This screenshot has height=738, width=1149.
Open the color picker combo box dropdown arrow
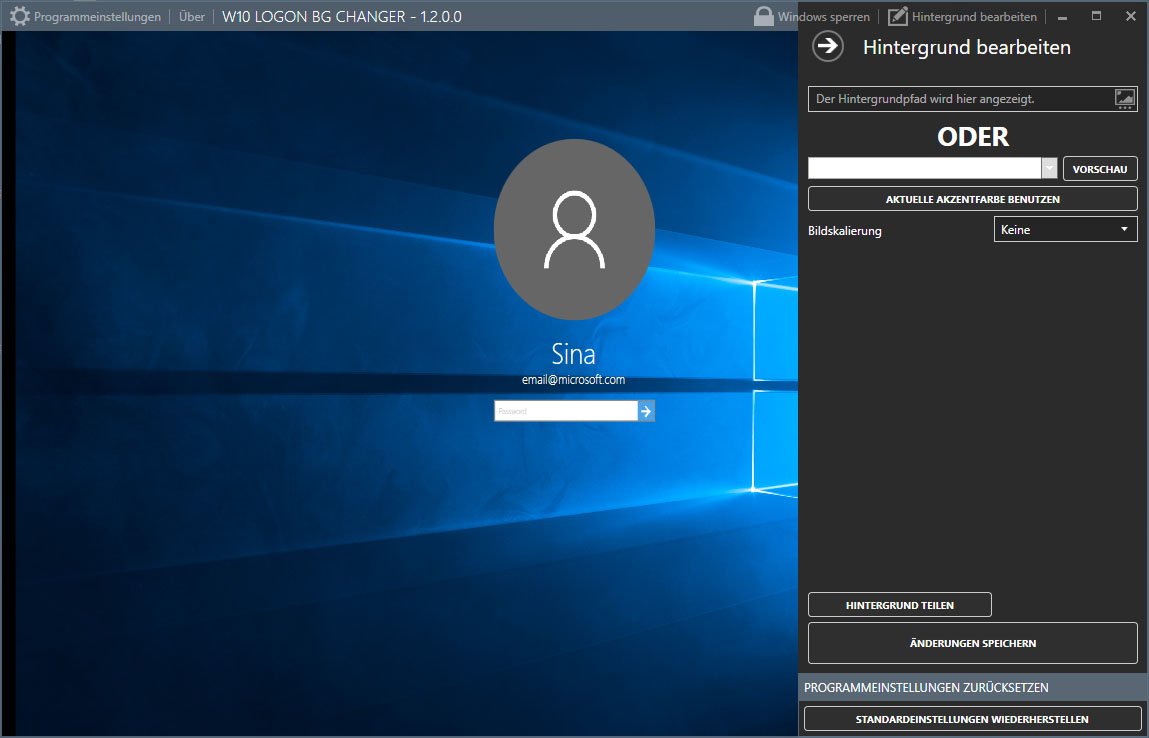click(1049, 168)
